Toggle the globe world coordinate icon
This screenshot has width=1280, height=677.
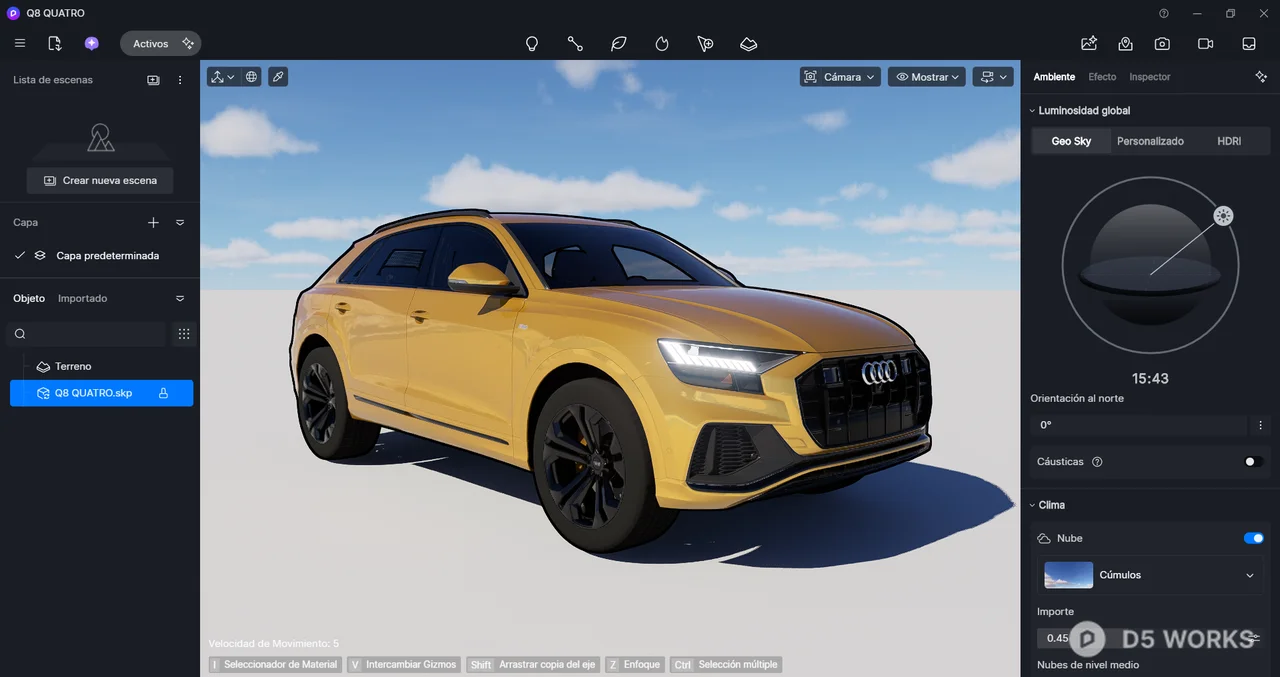[251, 77]
